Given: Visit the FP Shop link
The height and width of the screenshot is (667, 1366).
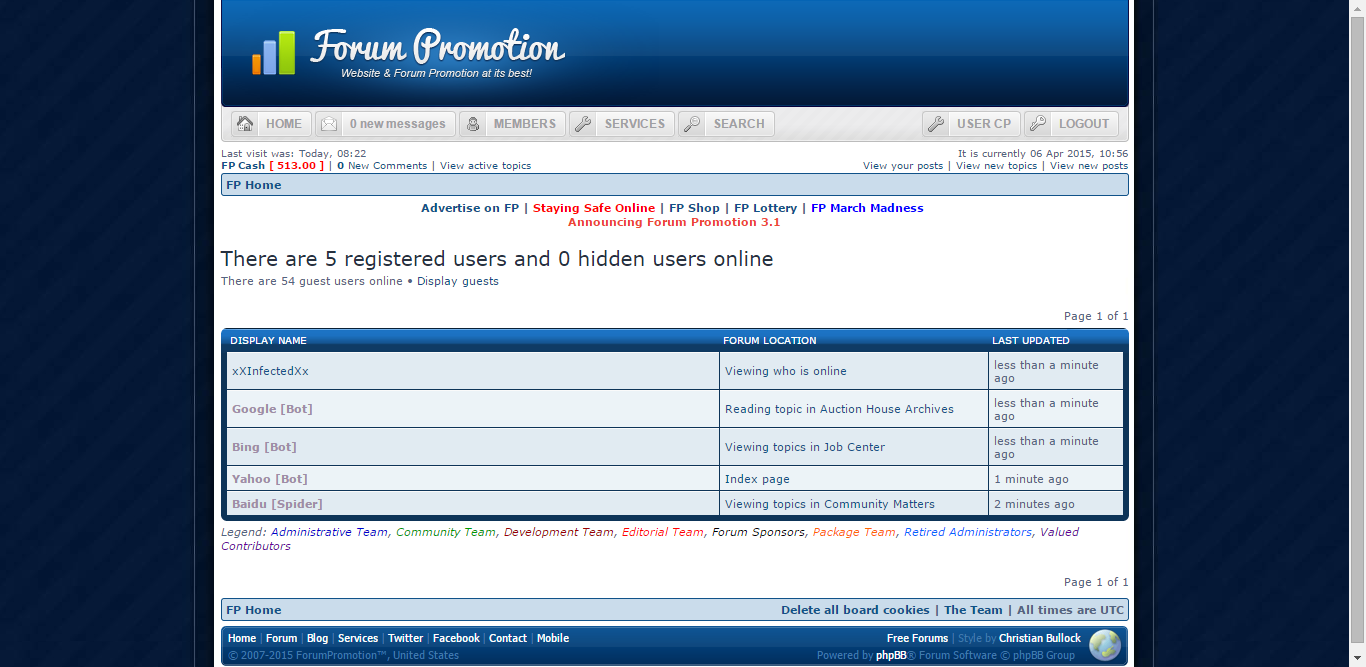Looking at the screenshot, I should (694, 208).
